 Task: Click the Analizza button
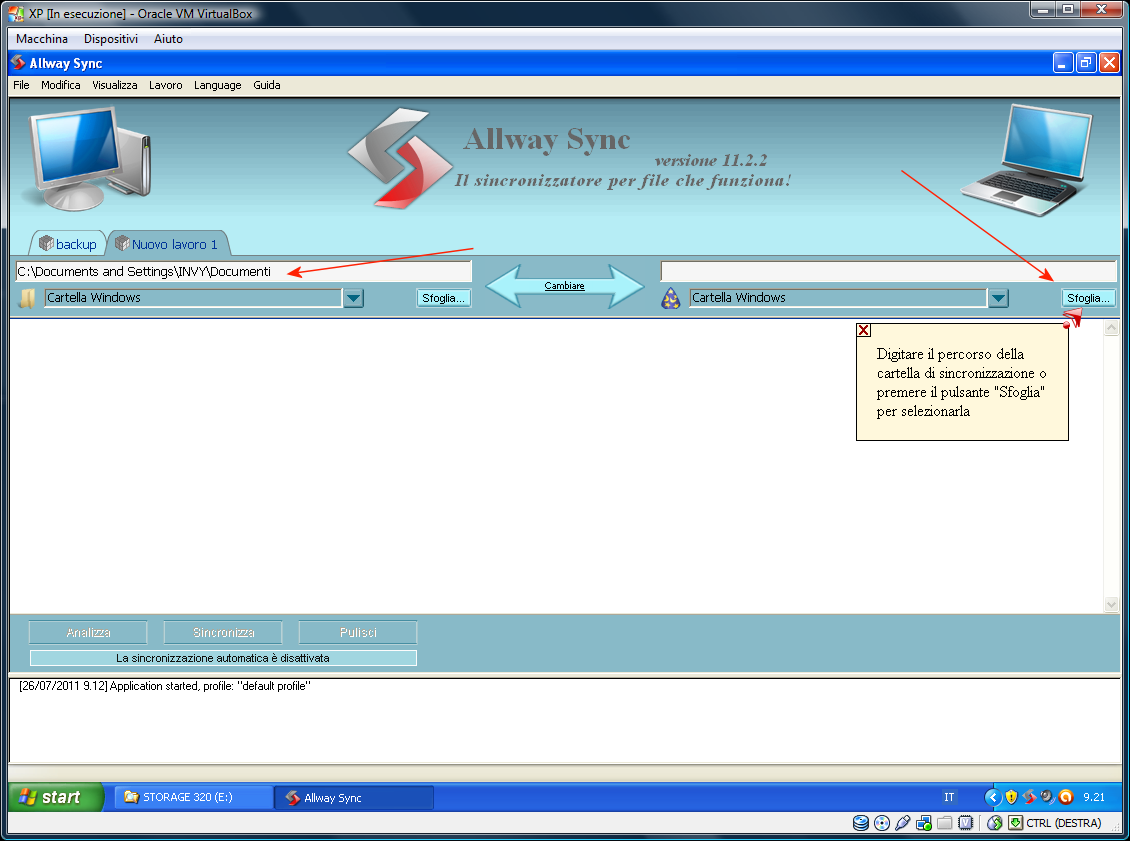click(88, 632)
